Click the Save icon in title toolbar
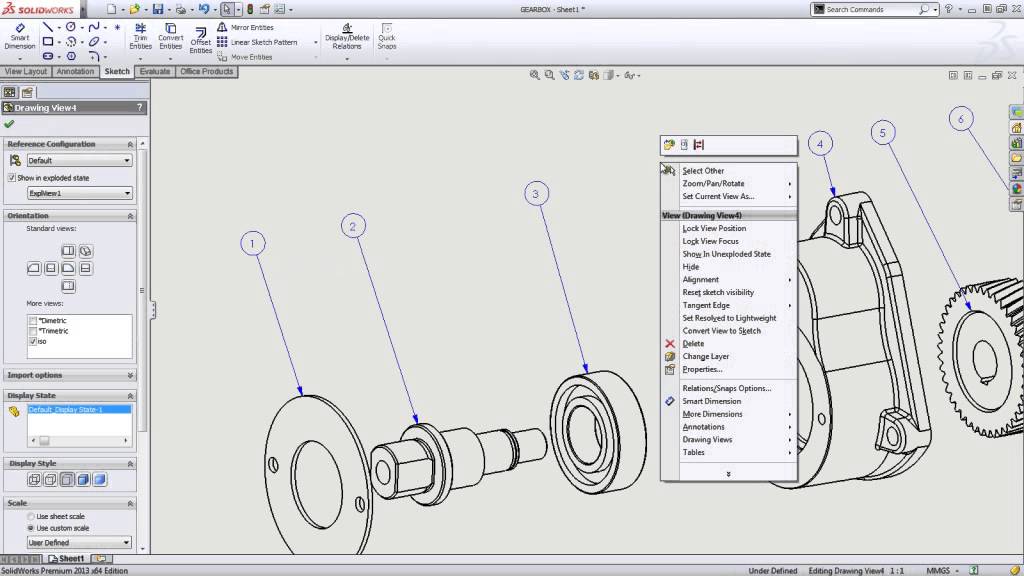This screenshot has height=576, width=1024. 158,9
